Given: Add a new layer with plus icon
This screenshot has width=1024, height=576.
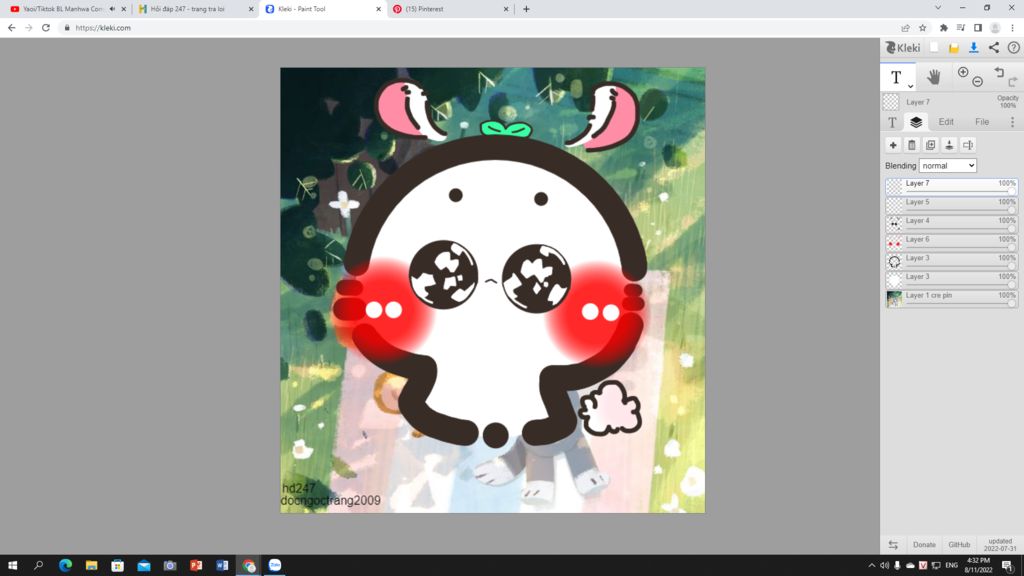Looking at the screenshot, I should click(x=893, y=145).
